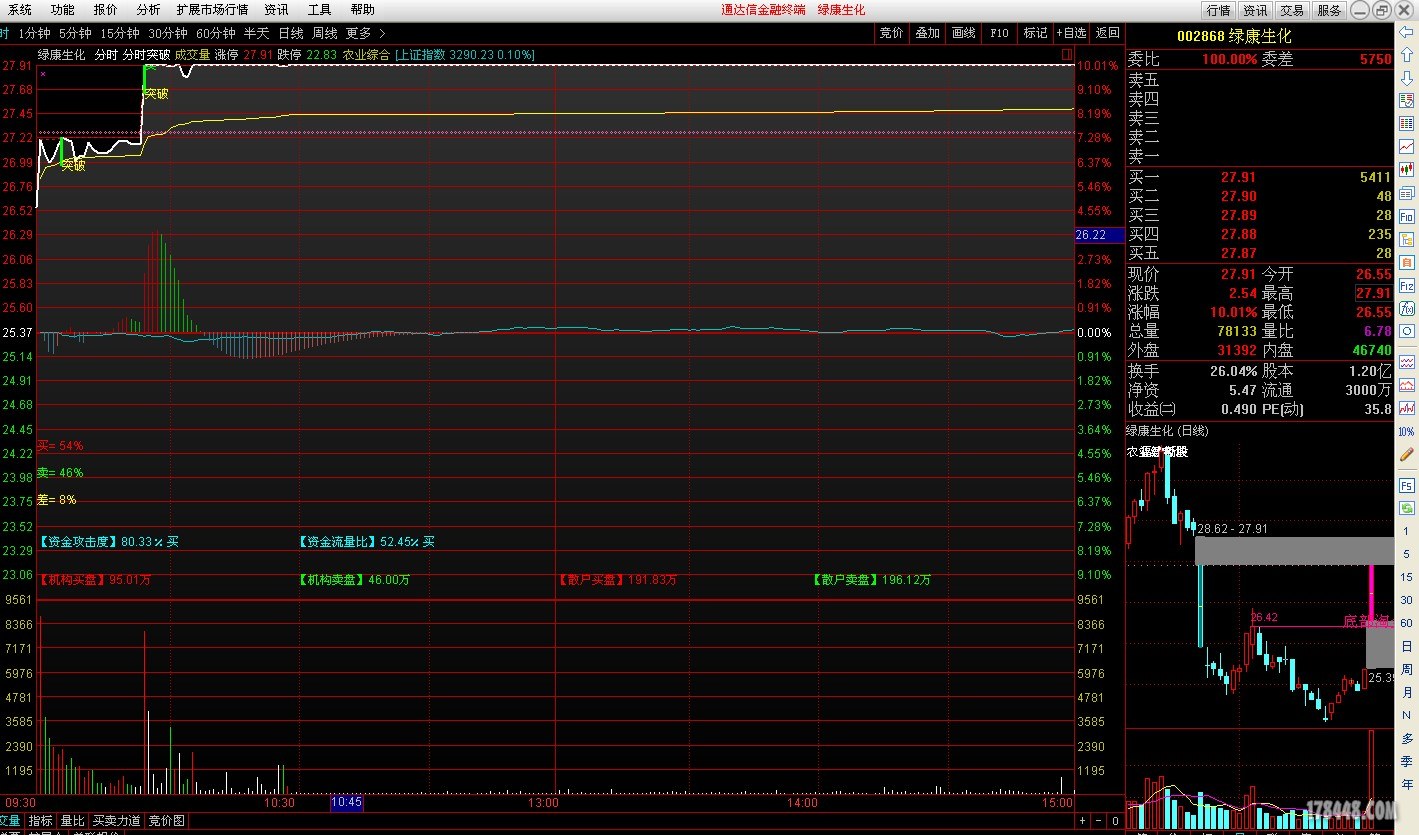Screen dimensions: 1419x835
Task: Switch to the 日线 period tab
Action: pos(290,33)
